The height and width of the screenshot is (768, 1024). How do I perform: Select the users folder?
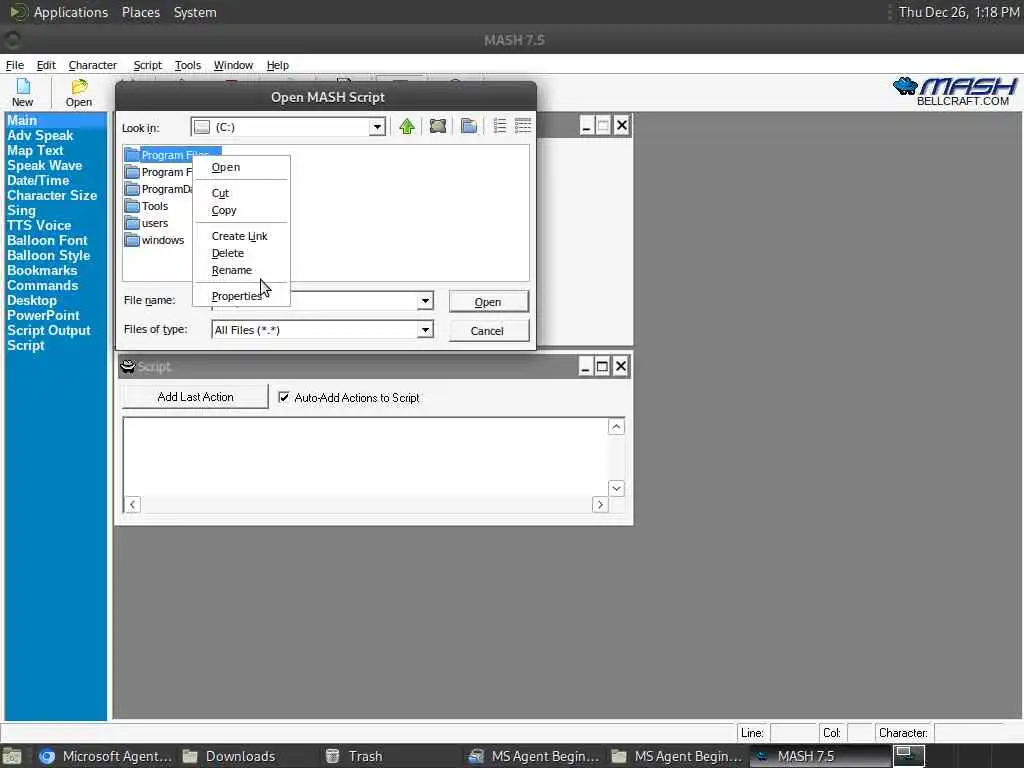[147, 223]
